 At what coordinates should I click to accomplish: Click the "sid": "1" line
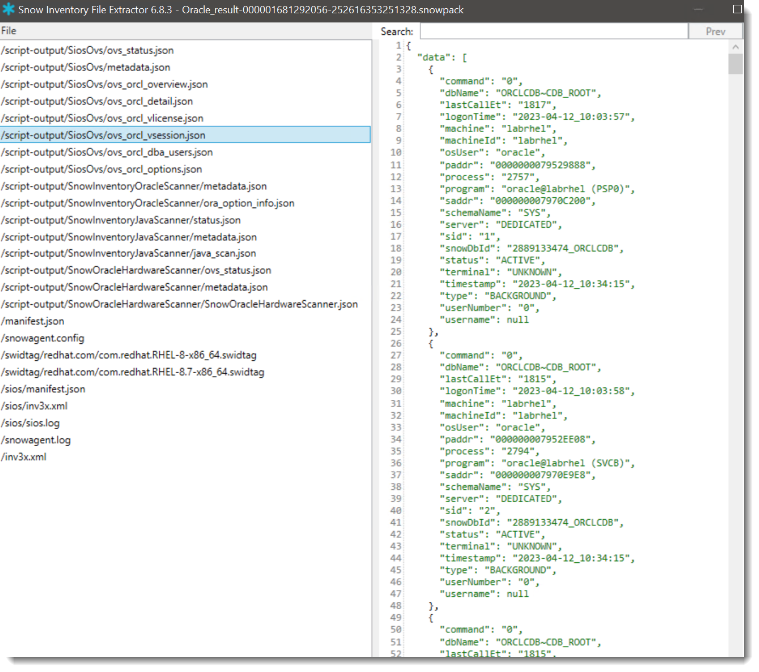[470, 236]
